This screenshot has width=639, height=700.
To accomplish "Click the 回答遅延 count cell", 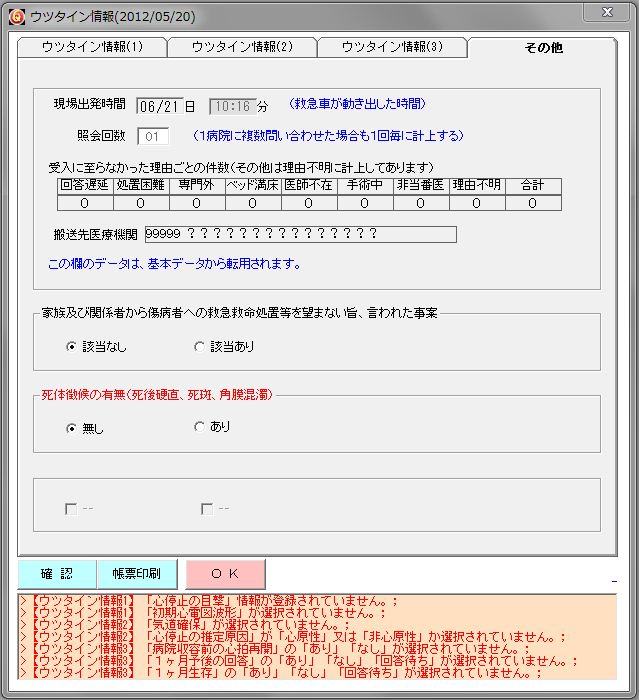I will click(84, 203).
